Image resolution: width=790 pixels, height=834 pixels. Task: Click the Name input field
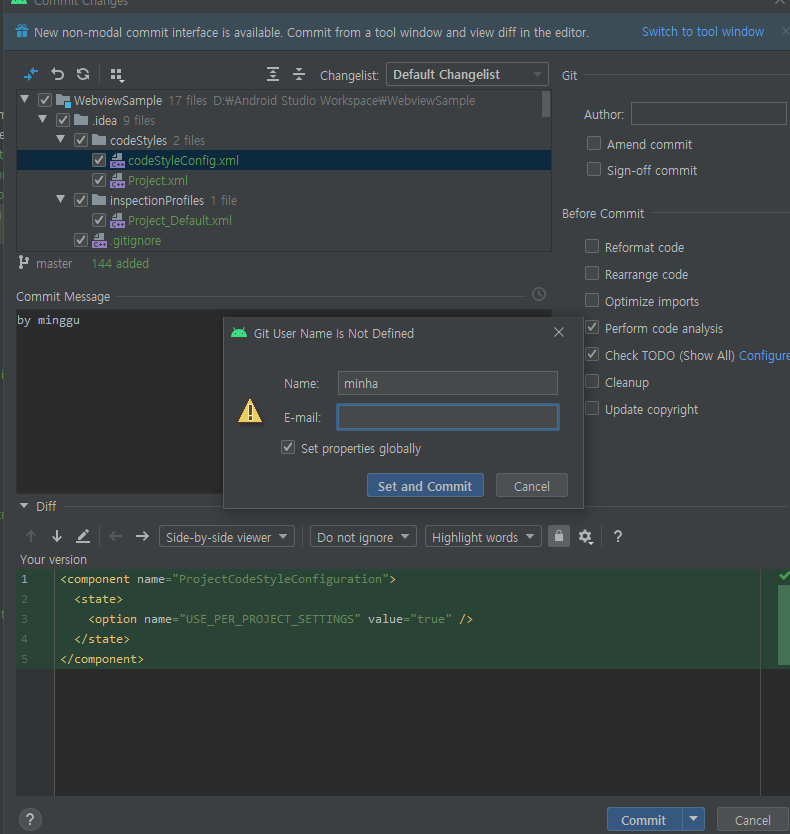(447, 383)
